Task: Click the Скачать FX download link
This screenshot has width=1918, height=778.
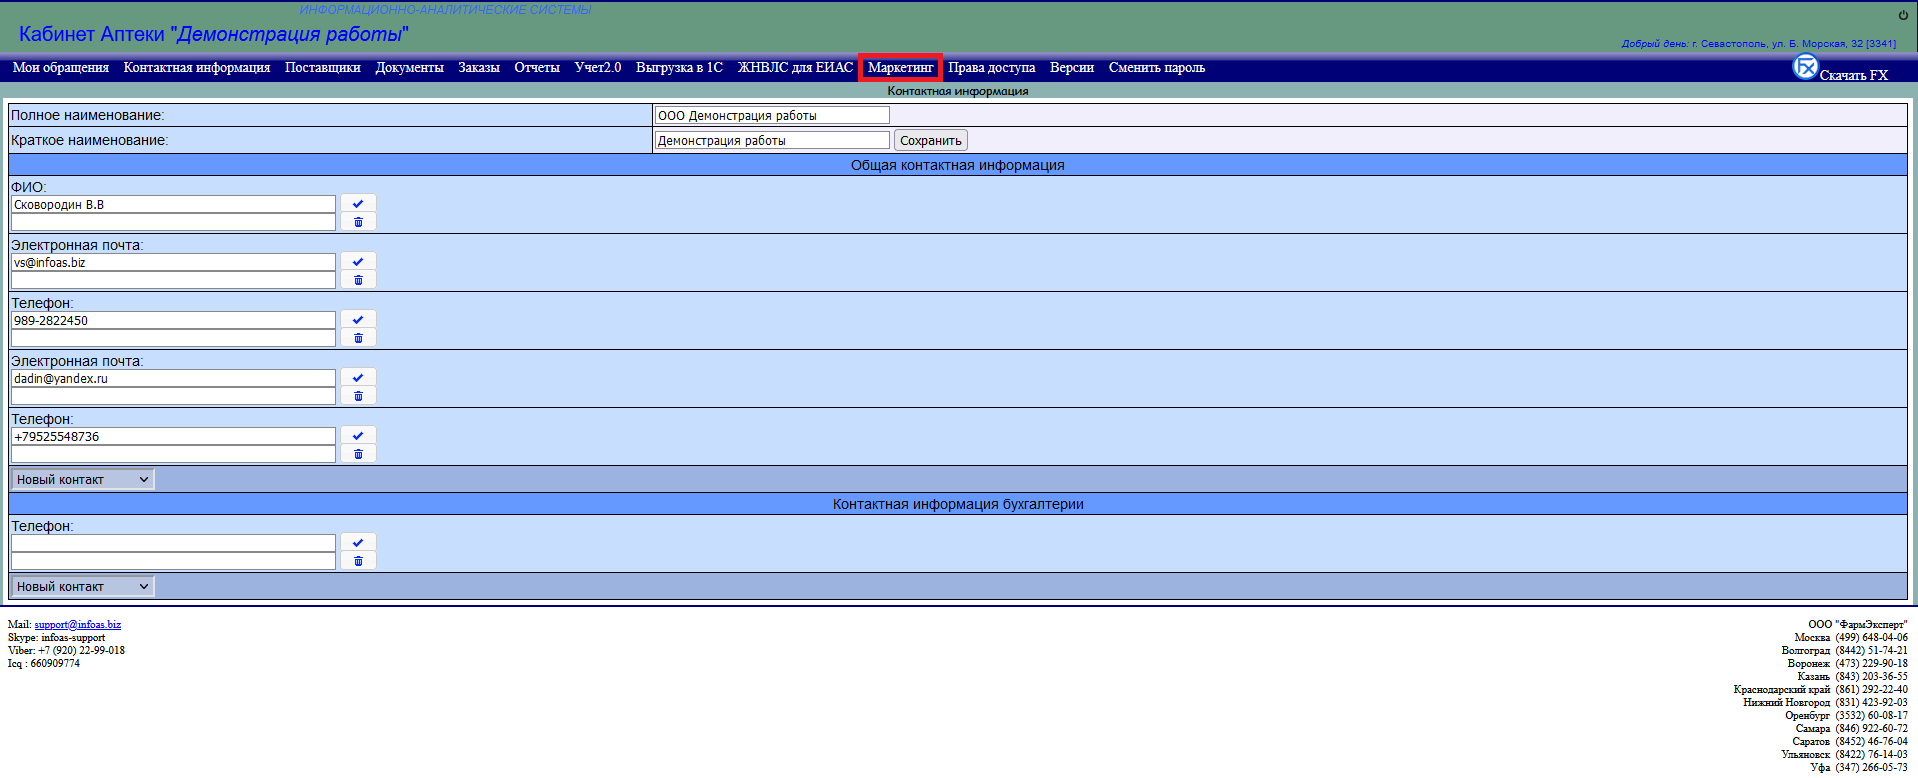Action: [x=1853, y=76]
